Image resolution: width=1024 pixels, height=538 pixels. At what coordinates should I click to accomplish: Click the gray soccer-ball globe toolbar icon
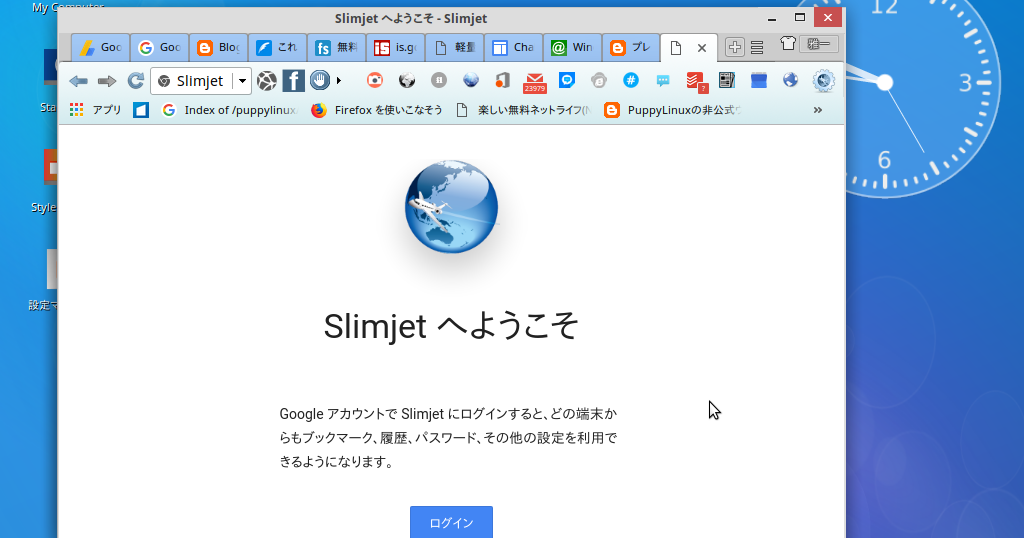(x=266, y=81)
